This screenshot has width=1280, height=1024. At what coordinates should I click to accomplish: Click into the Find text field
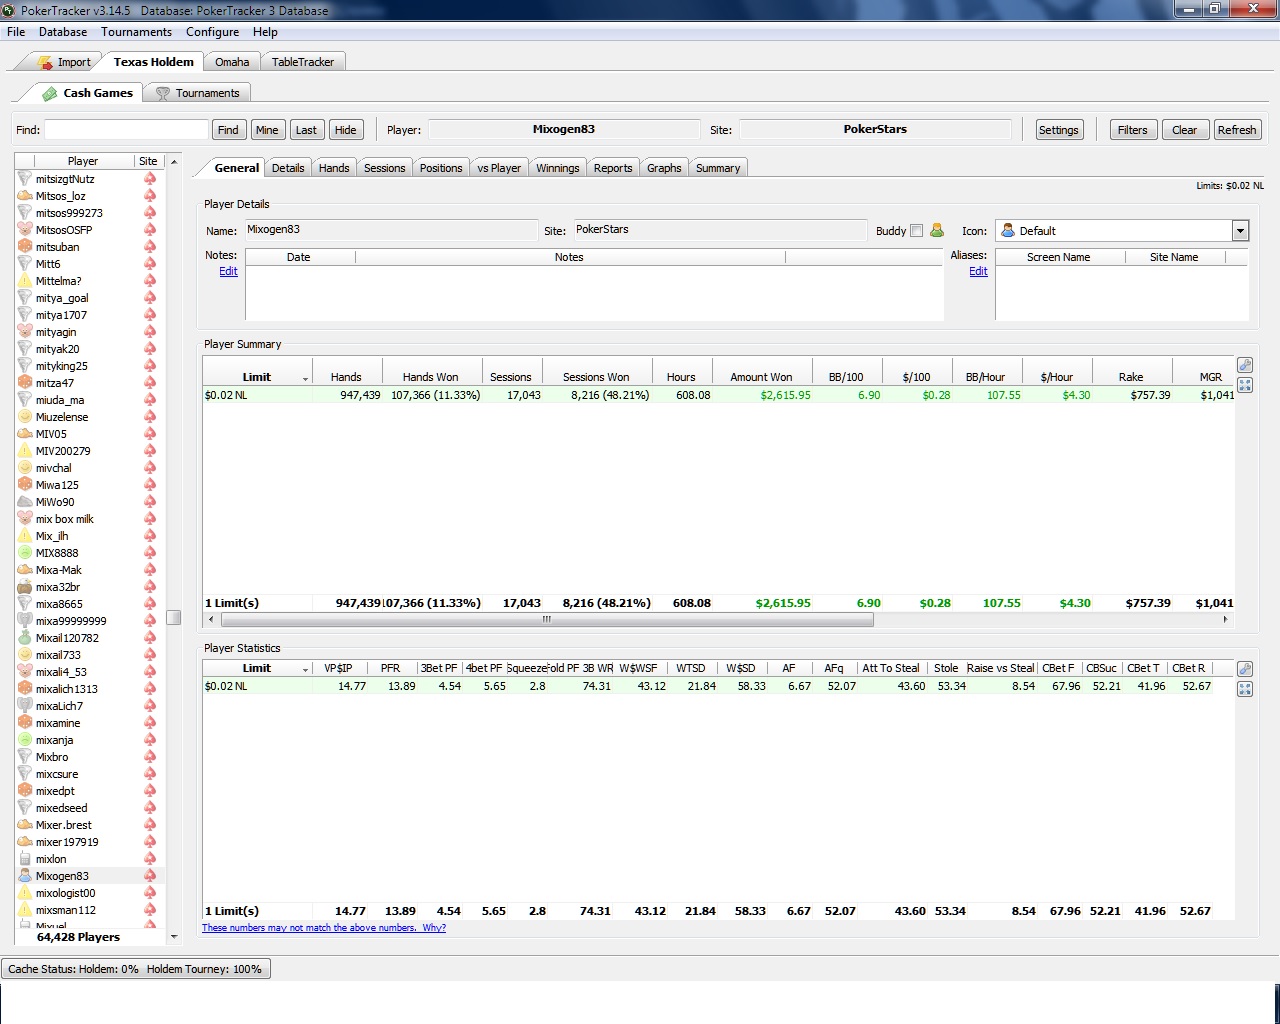[126, 130]
